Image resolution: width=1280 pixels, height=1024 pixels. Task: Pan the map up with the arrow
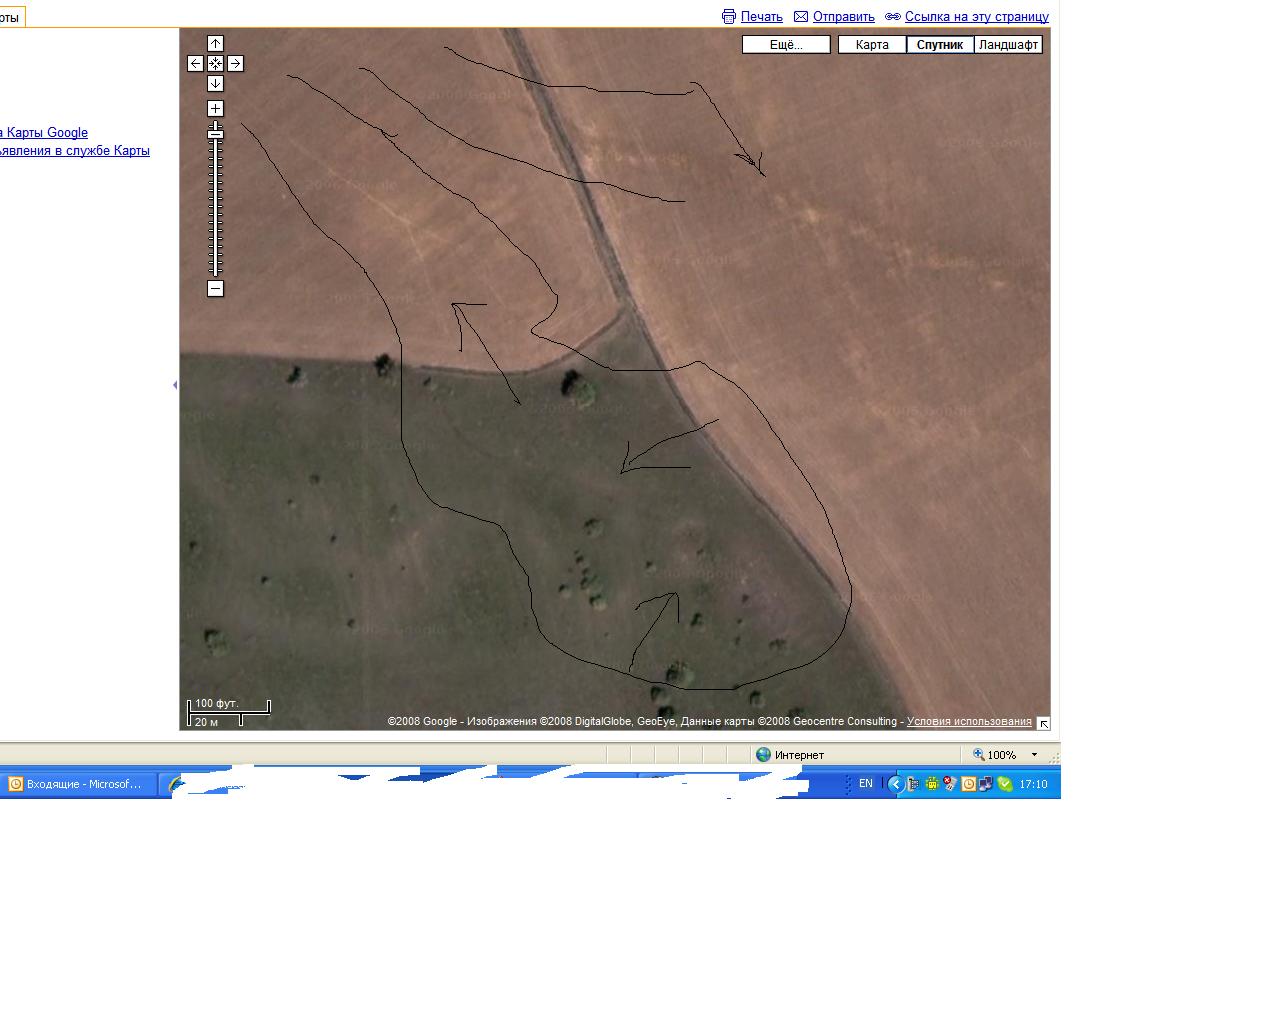pos(215,43)
